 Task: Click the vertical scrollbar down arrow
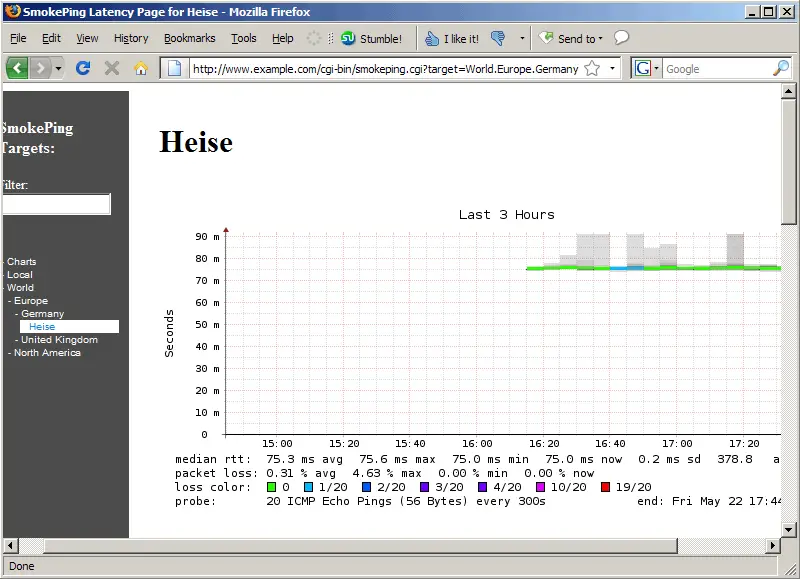click(788, 530)
